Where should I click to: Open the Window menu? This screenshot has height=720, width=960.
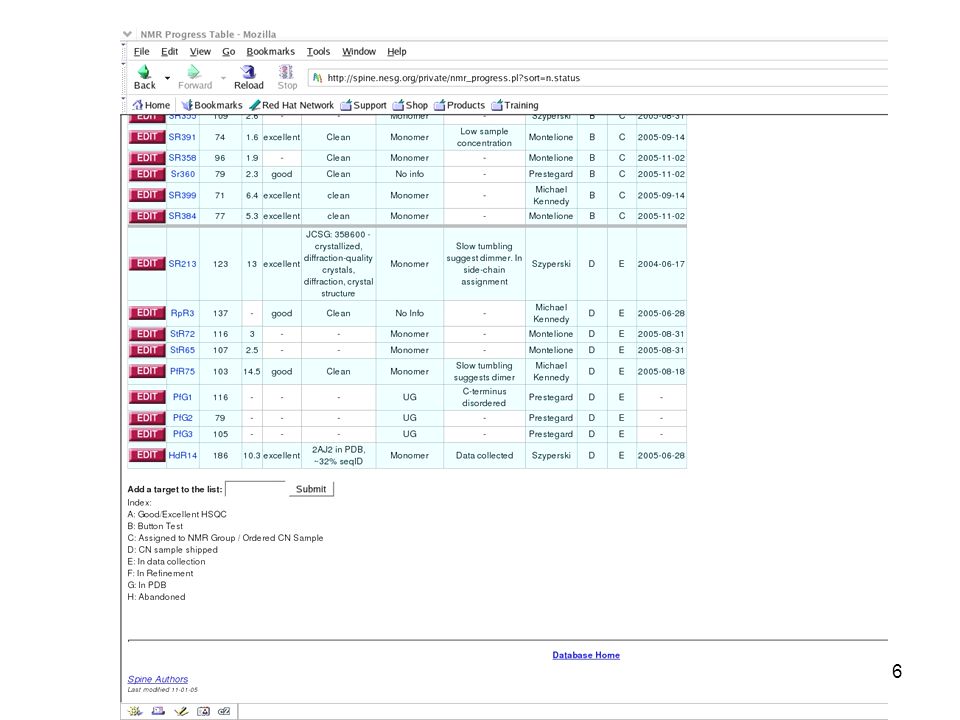coord(359,51)
